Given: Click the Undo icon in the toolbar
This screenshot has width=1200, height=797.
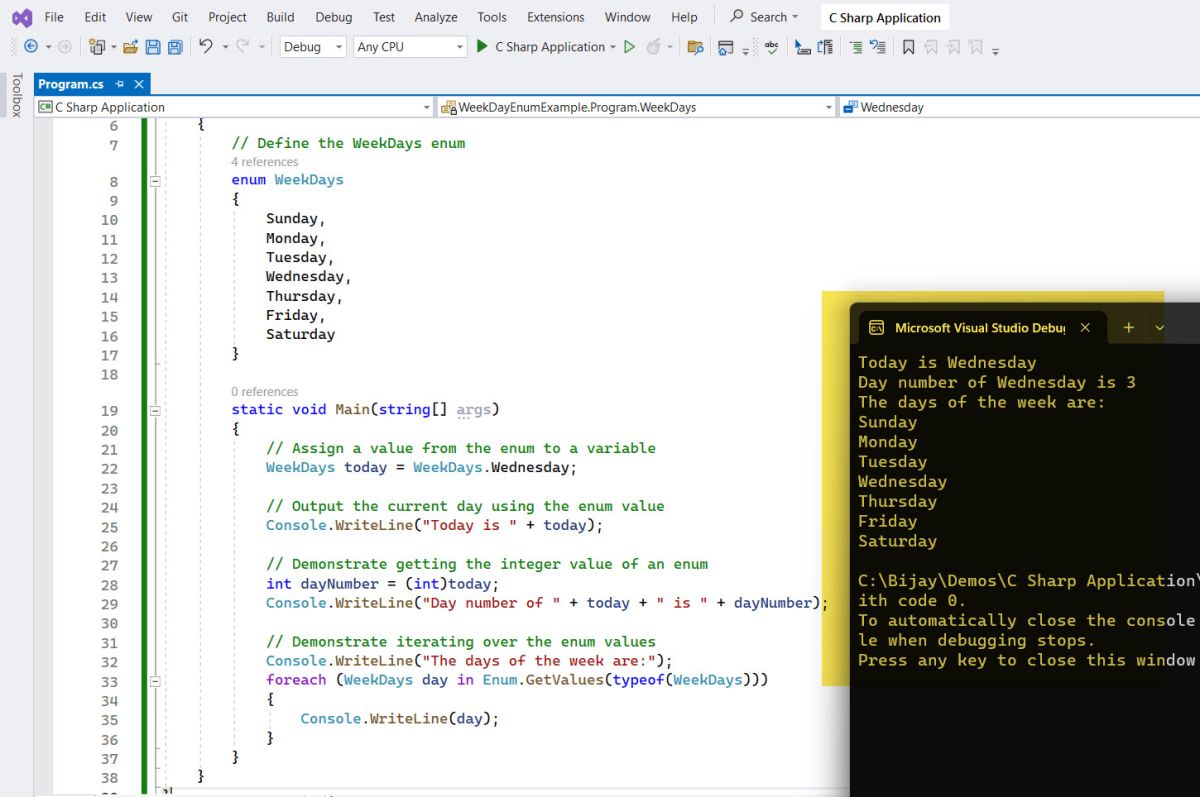Looking at the screenshot, I should pos(205,47).
